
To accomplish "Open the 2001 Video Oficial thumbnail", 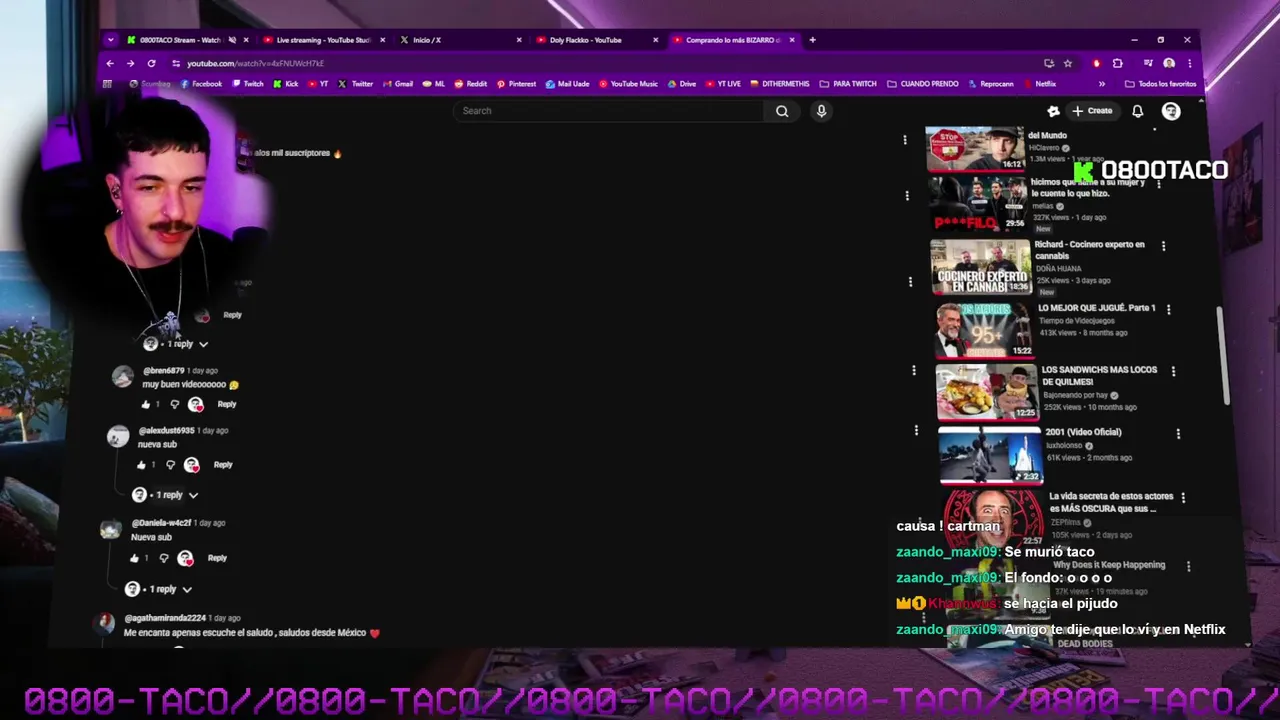I will (x=991, y=454).
